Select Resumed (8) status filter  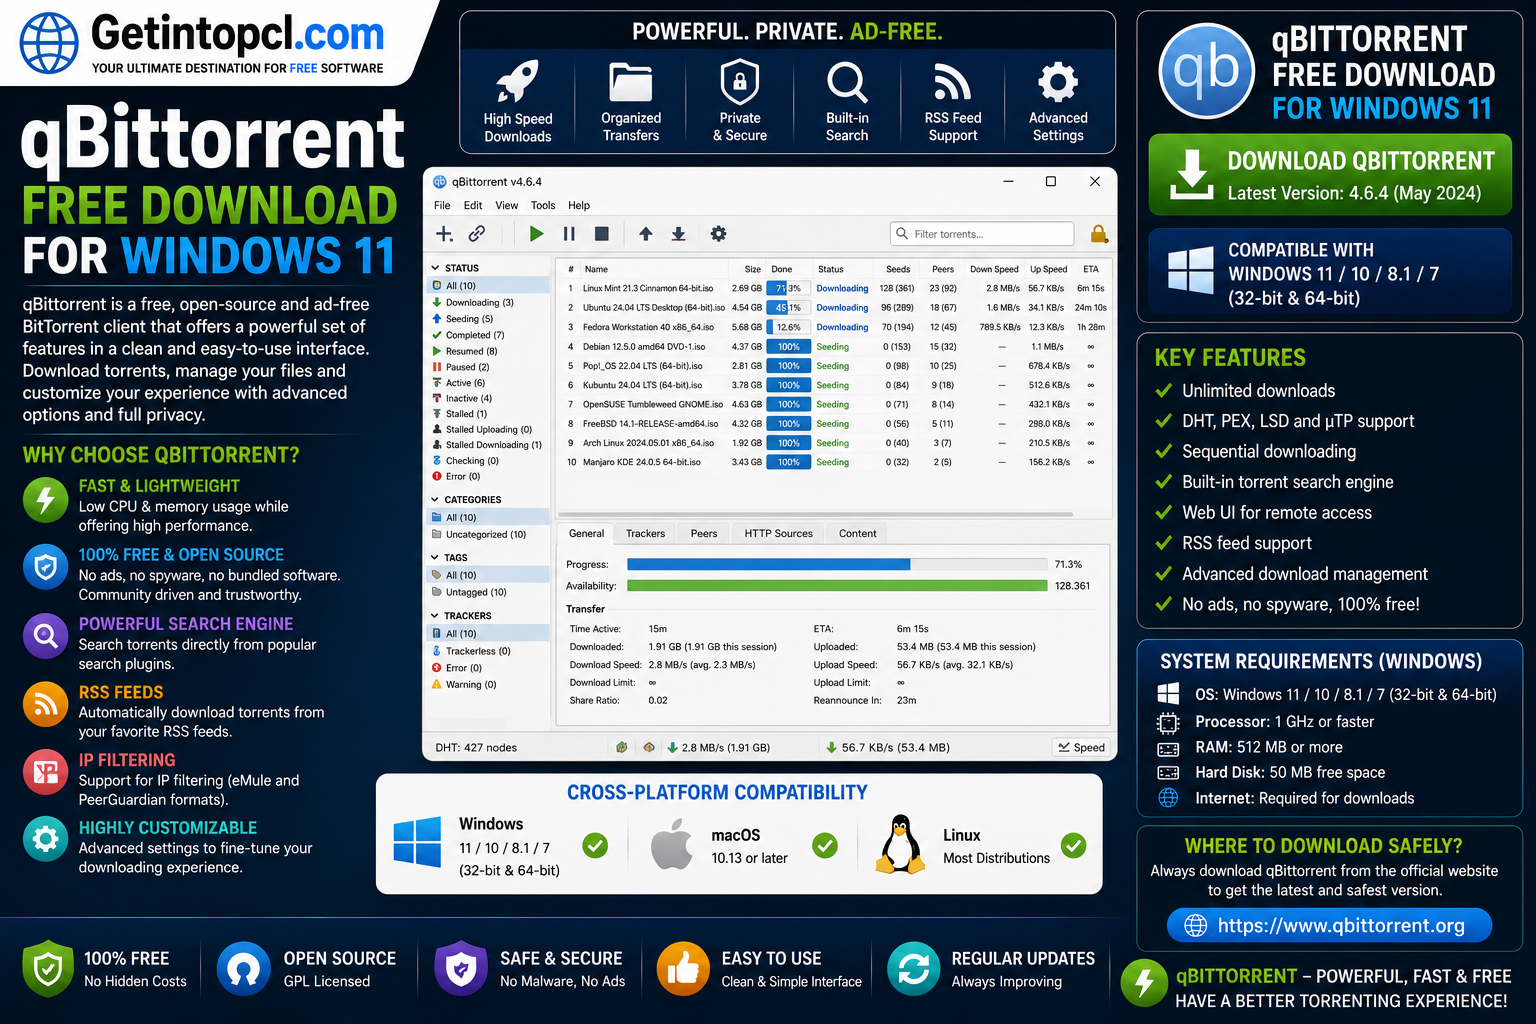488,351
